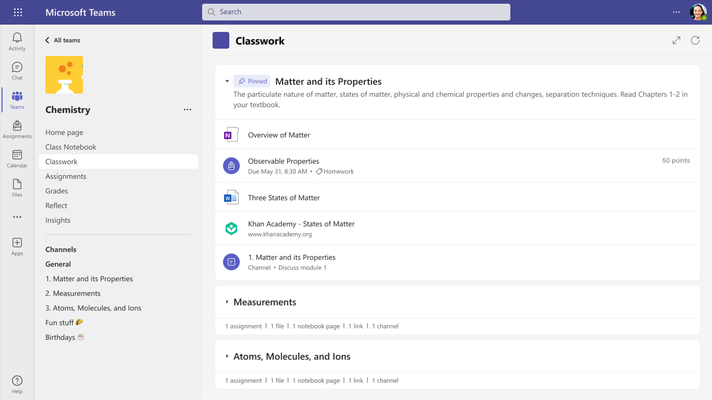Click the Matter and its Properties module heading
Image resolution: width=712 pixels, height=400 pixels.
click(328, 81)
